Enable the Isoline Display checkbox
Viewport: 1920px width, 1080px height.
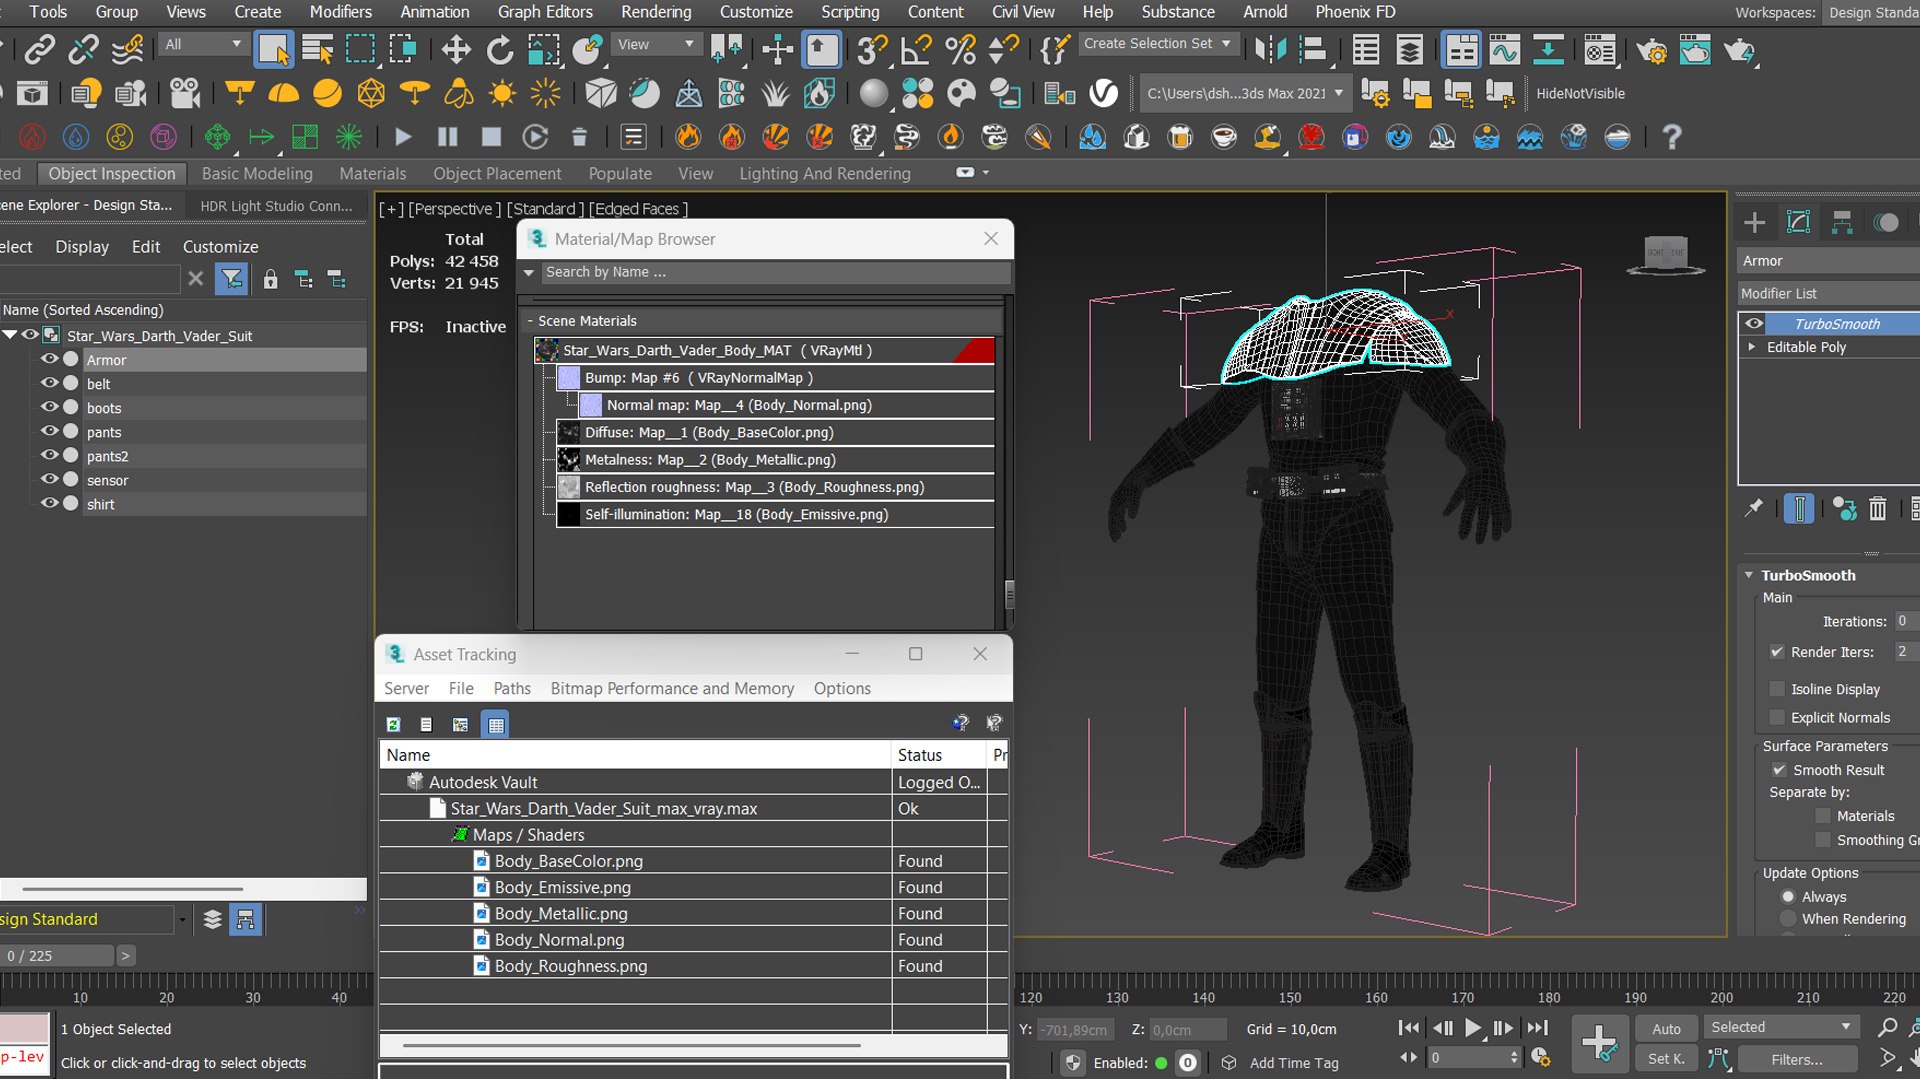click(x=1777, y=689)
